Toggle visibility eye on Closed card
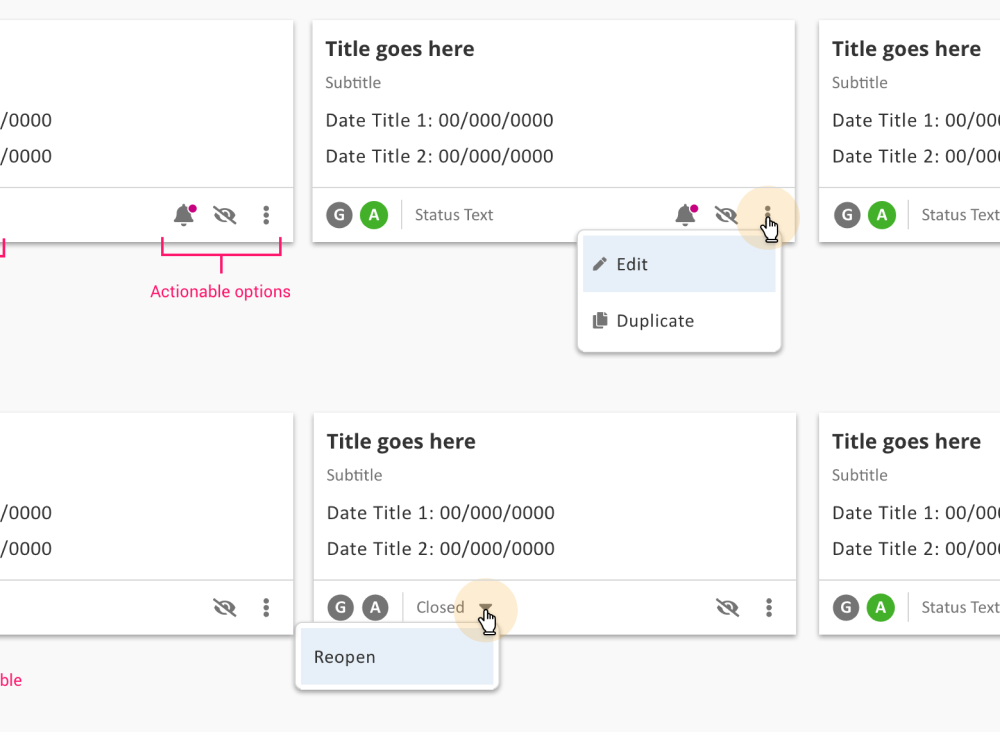1000x732 pixels. 727,607
